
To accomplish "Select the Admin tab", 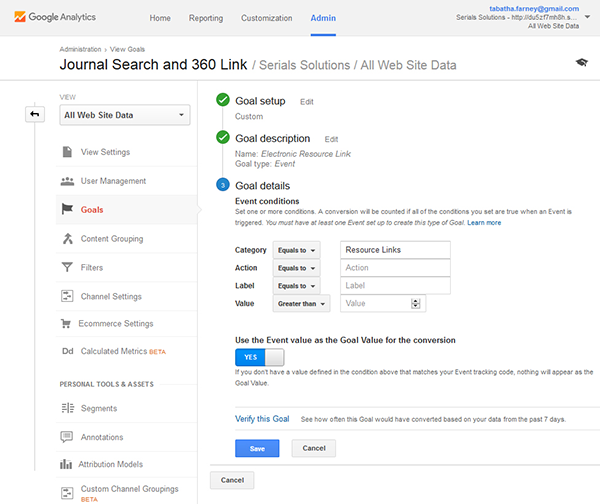I will click(323, 18).
